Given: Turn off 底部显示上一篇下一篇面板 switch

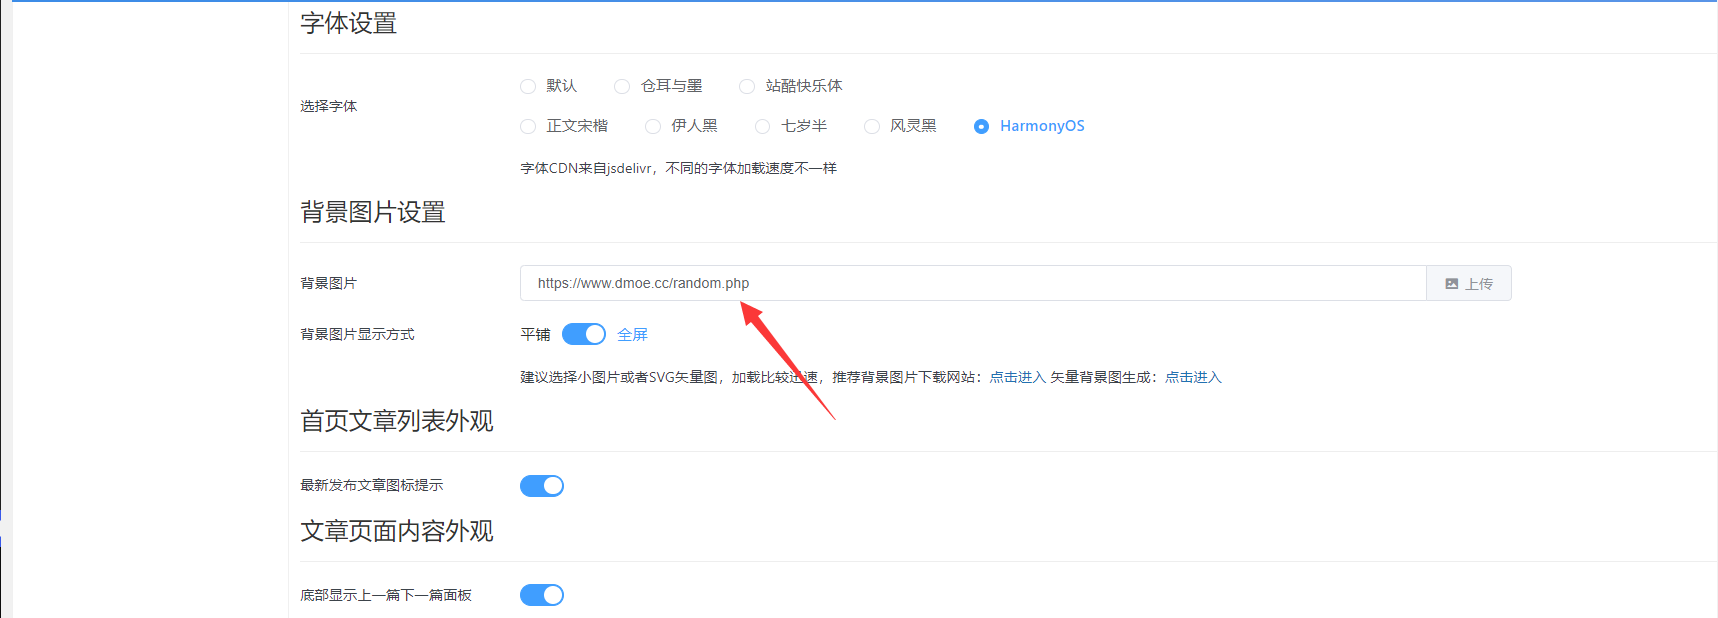Looking at the screenshot, I should click(x=542, y=595).
